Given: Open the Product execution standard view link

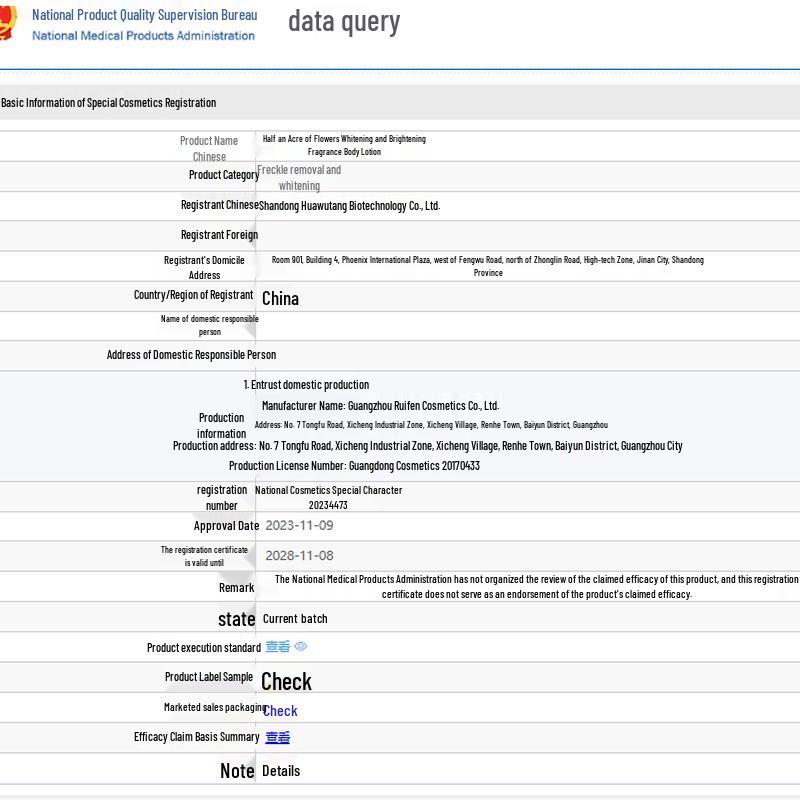Looking at the screenshot, I should 277,647.
